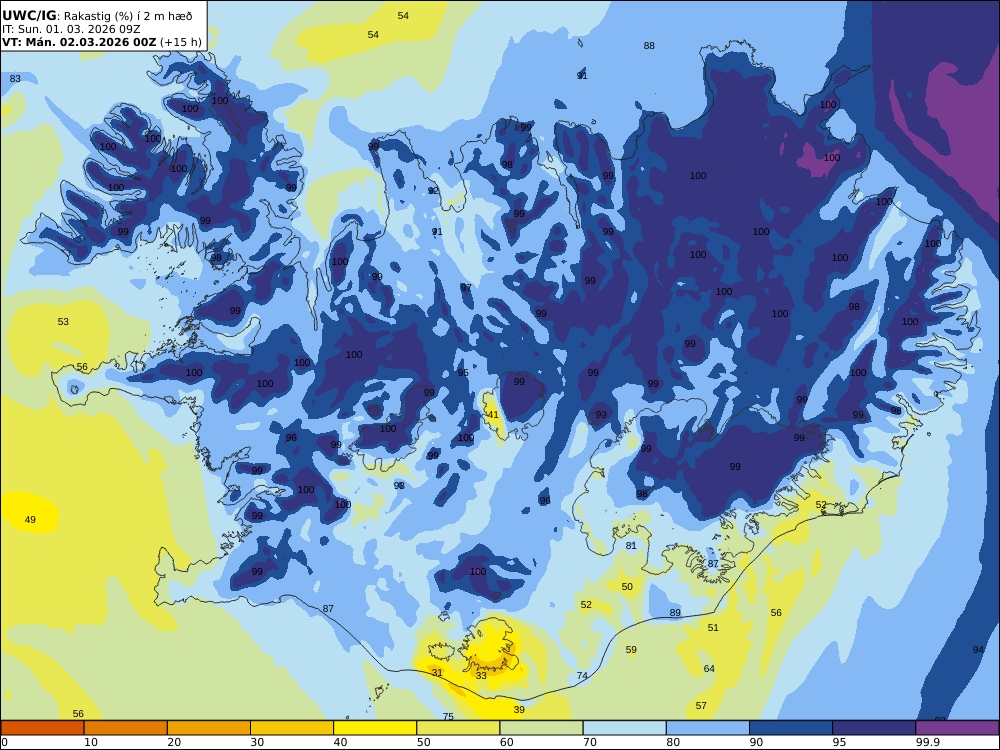Click the purple above-99.9 legend swatch
Viewport: 1000px width, 750px height.
tap(957, 728)
